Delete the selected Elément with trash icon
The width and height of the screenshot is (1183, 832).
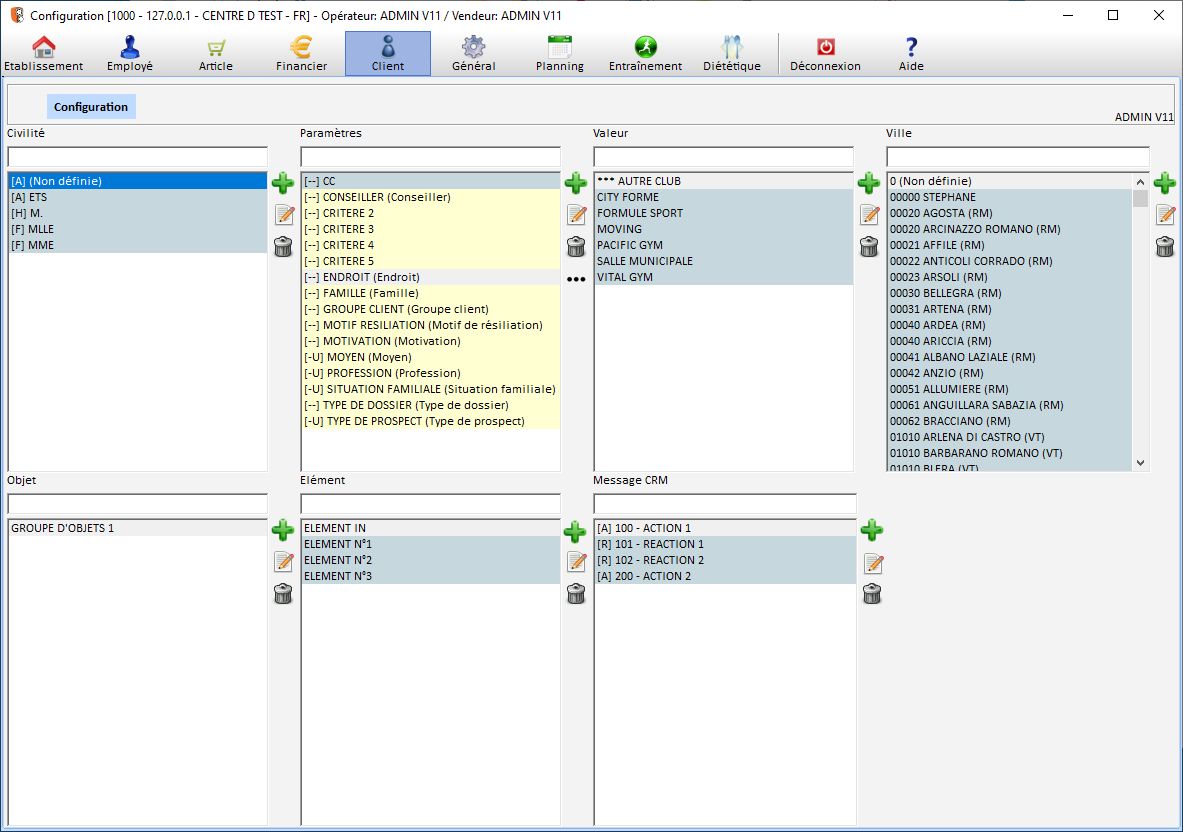[576, 594]
